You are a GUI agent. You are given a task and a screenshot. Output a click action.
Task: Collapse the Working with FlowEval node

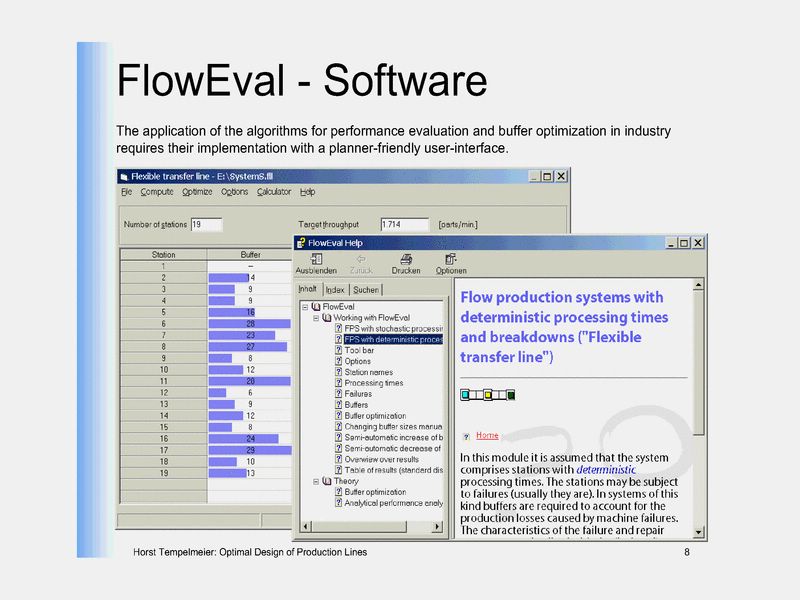coord(315,317)
